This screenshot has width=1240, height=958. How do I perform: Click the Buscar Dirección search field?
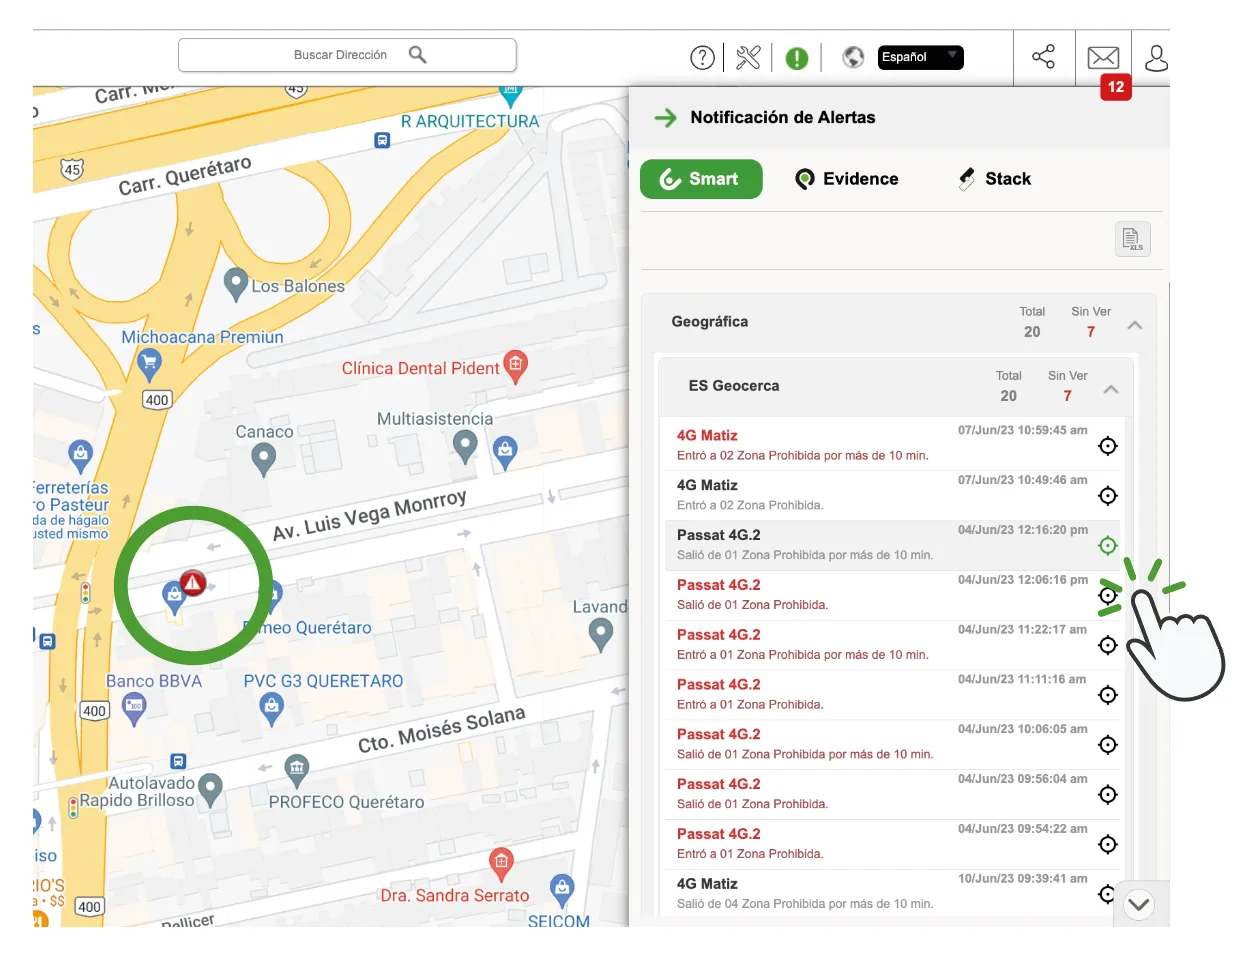pos(347,55)
